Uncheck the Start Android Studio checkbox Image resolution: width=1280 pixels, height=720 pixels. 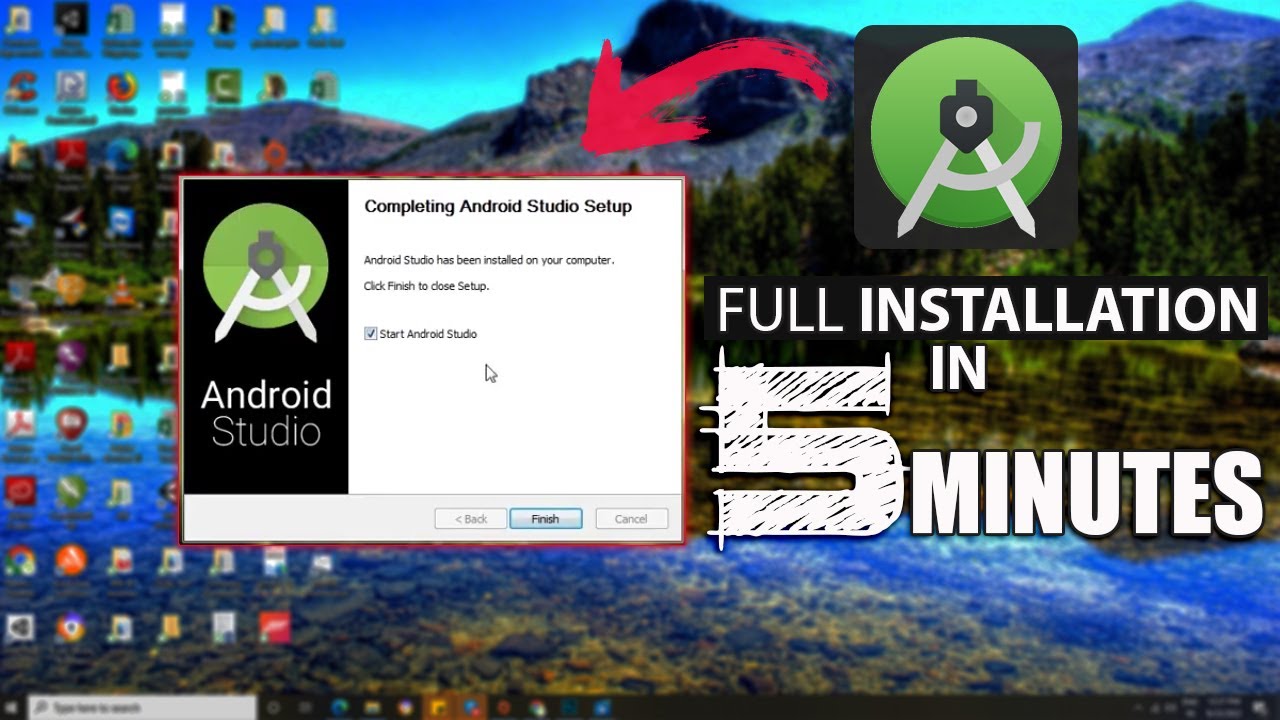371,334
